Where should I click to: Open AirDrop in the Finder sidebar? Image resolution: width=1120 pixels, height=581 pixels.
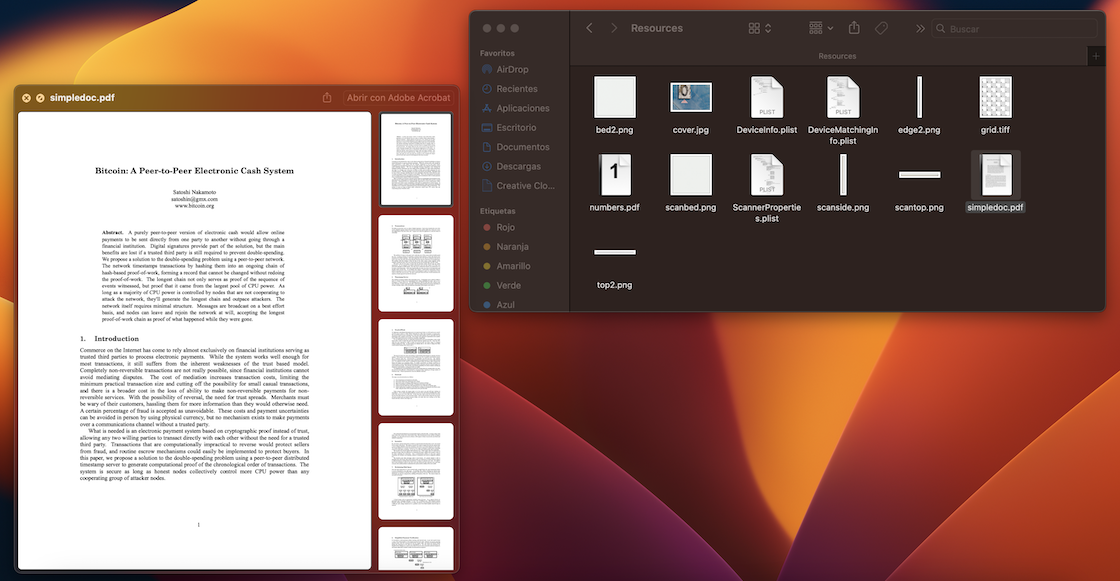coord(512,70)
